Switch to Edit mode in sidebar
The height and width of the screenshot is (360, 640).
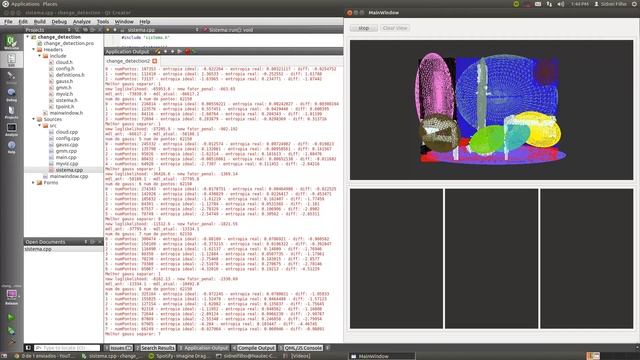coord(11,60)
